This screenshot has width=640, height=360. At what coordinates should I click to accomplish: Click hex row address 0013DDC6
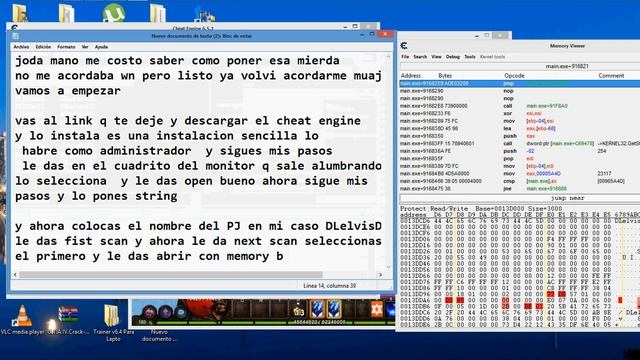point(415,312)
